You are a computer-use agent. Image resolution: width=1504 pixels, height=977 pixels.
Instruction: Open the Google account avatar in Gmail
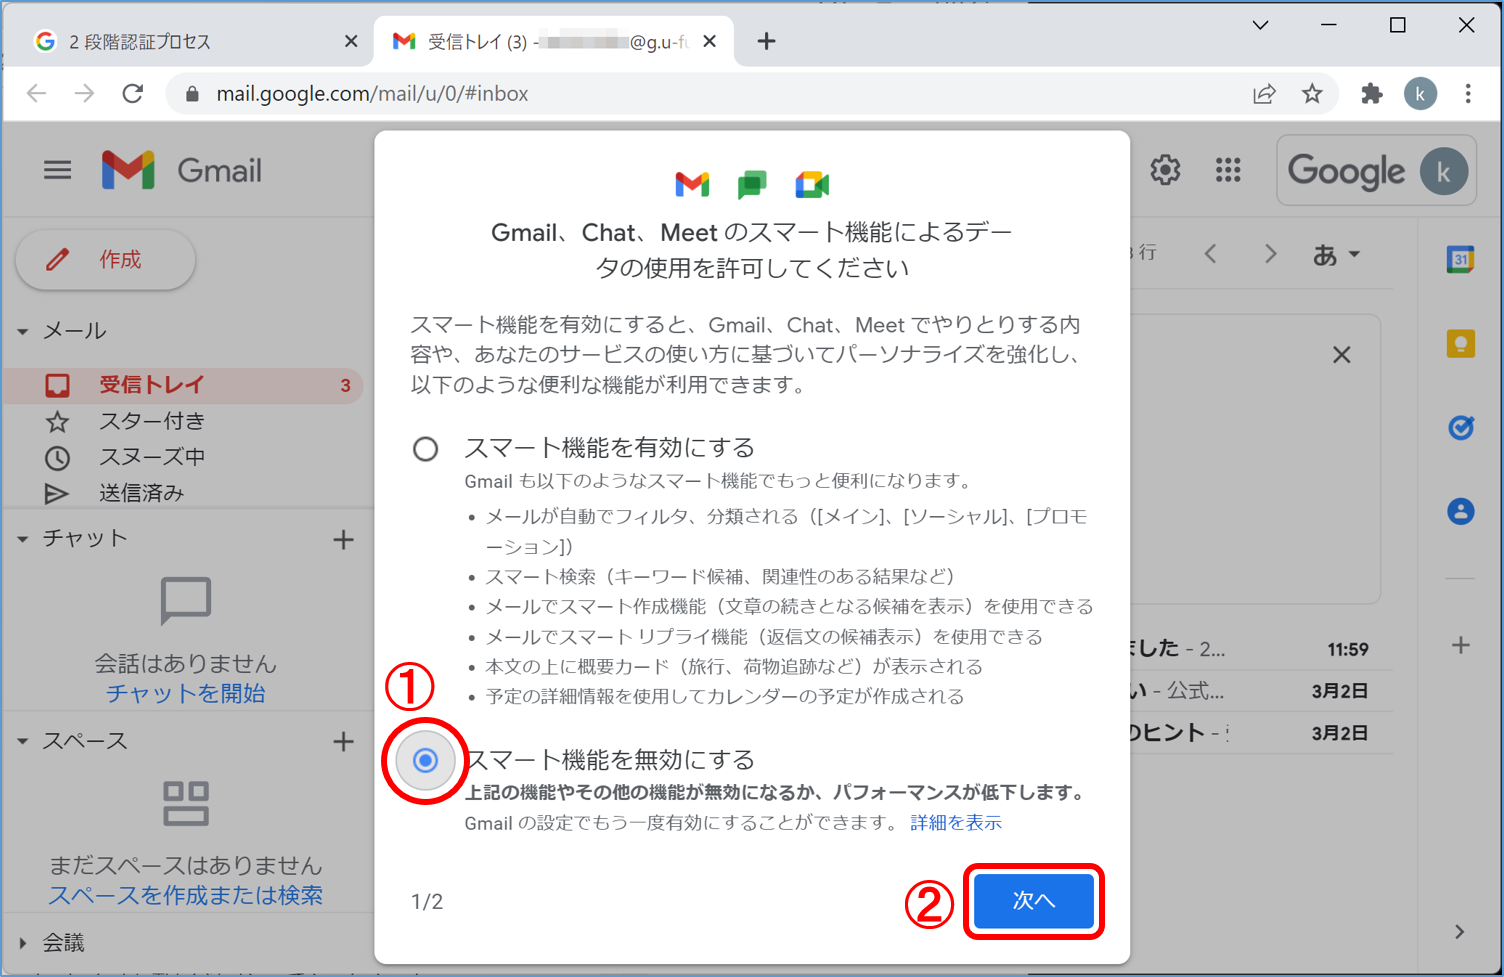click(1443, 171)
